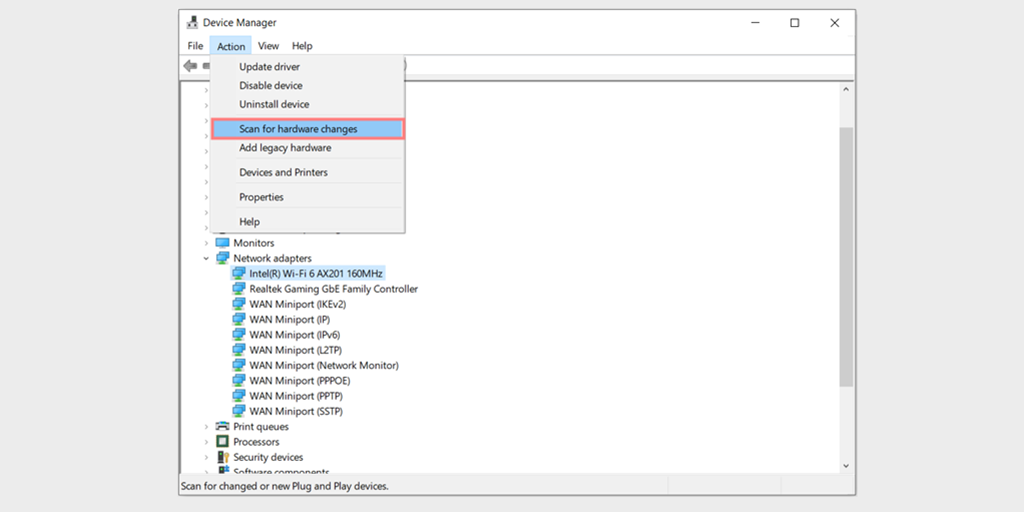Expand the Monitors tree node
Screen dimensions: 1024x512
(x=206, y=243)
